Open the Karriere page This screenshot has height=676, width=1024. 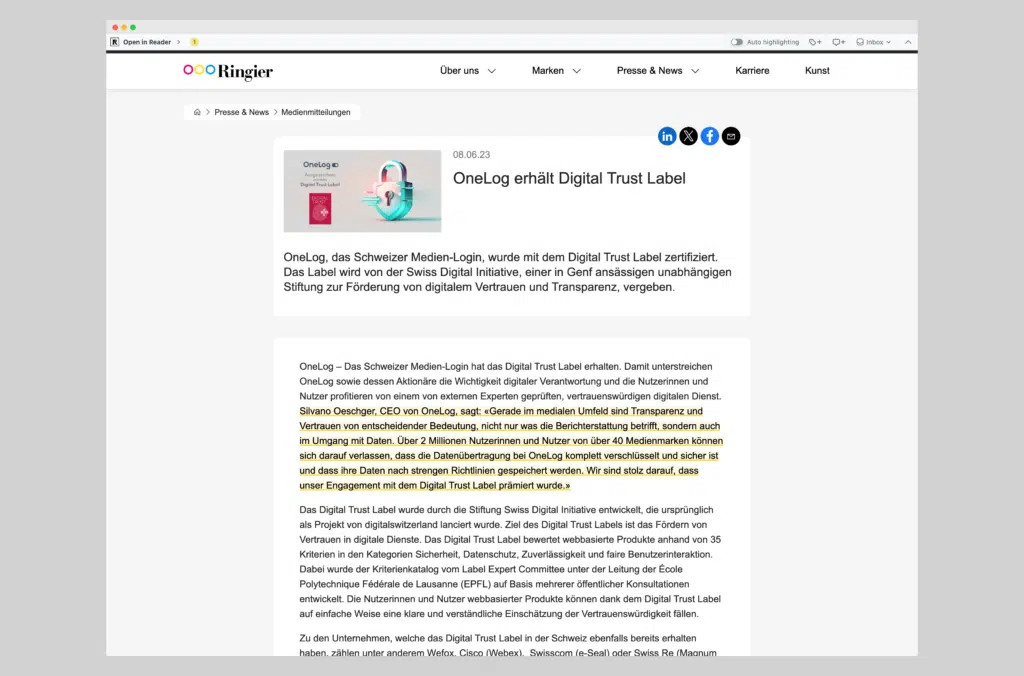point(752,71)
